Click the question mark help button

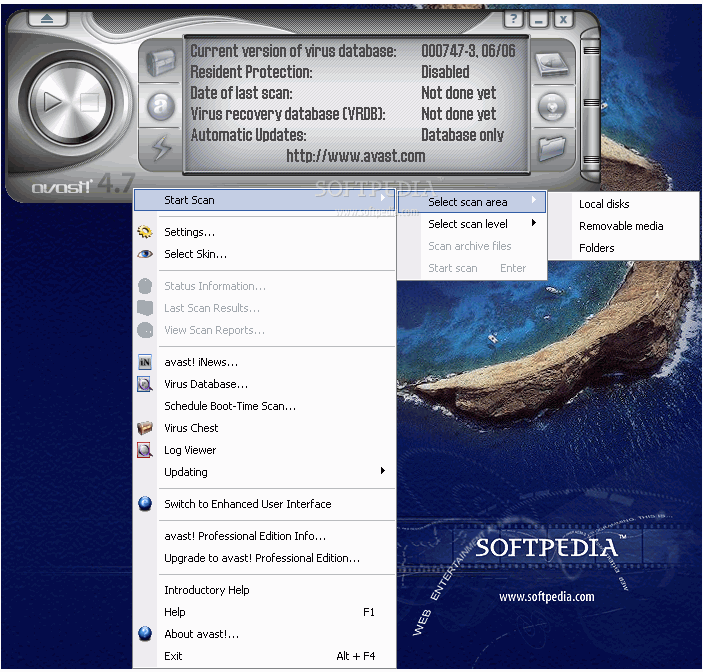click(514, 19)
